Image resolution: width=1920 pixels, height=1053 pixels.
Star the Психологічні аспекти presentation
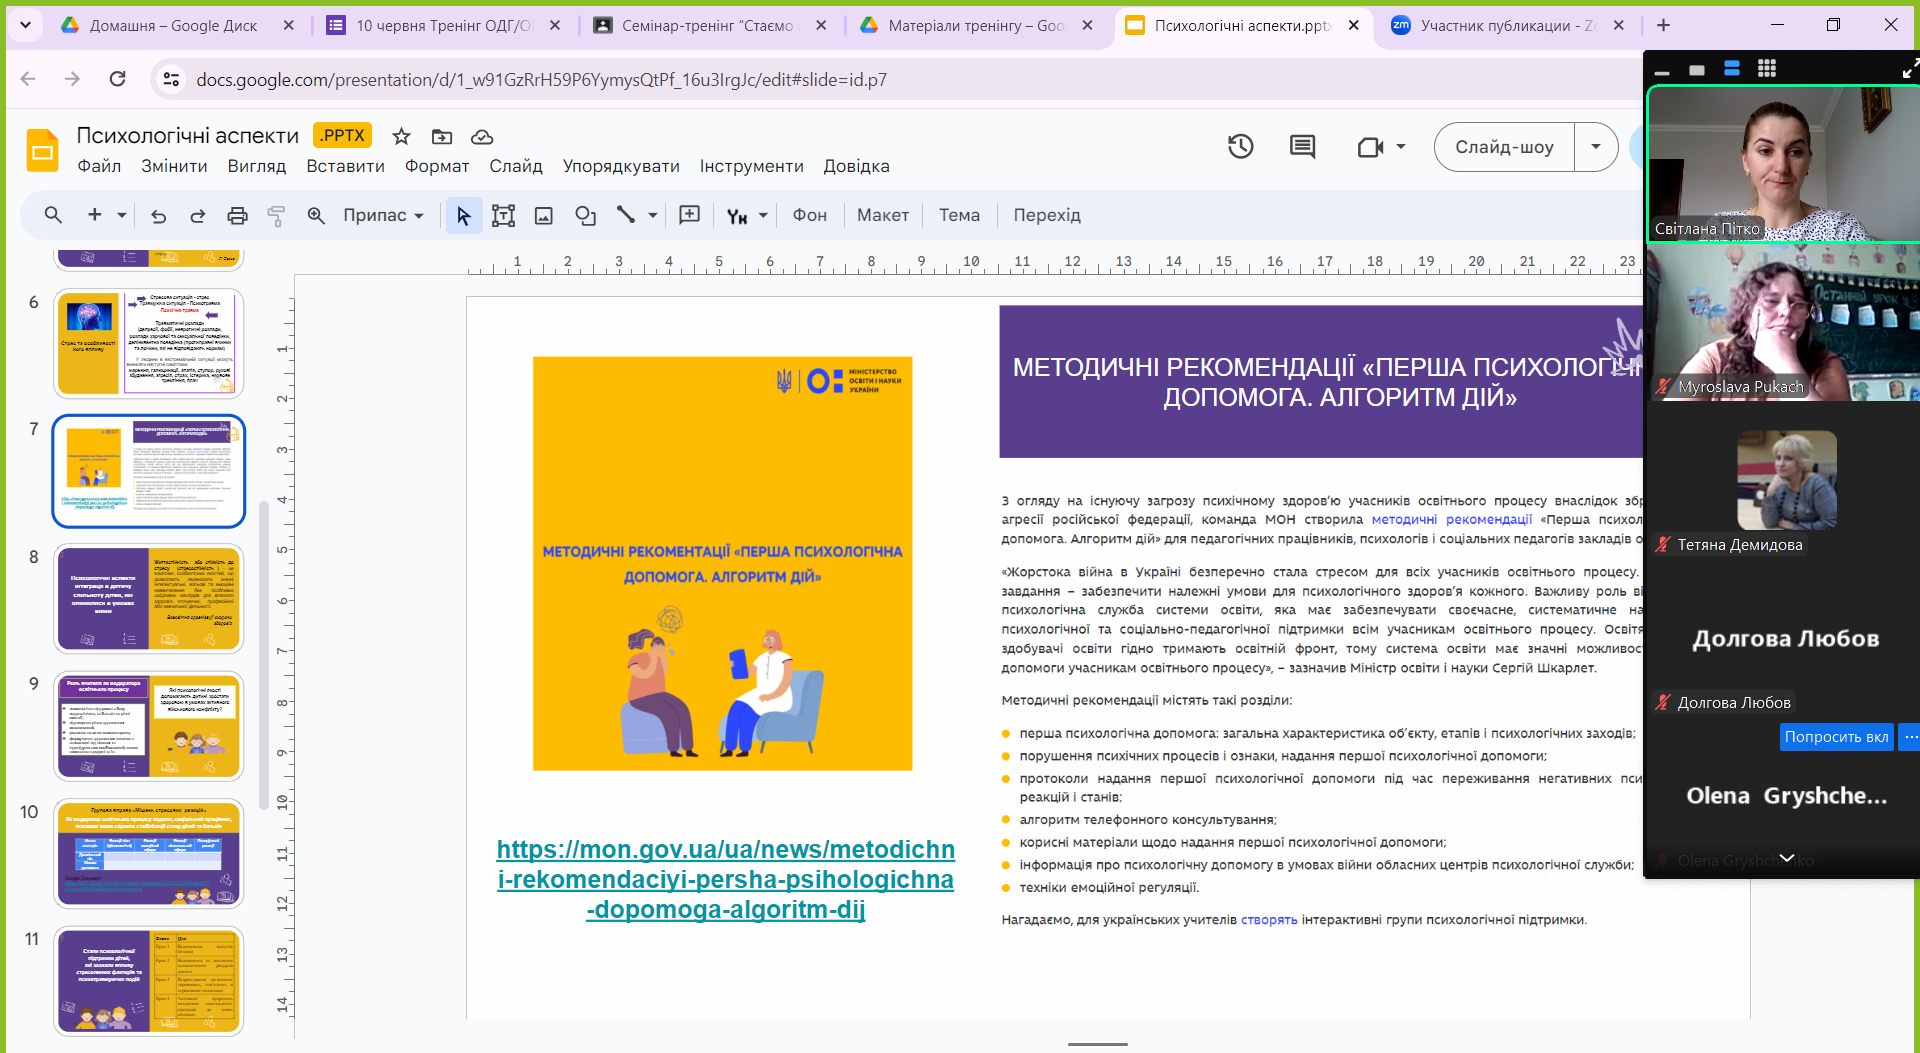point(401,136)
